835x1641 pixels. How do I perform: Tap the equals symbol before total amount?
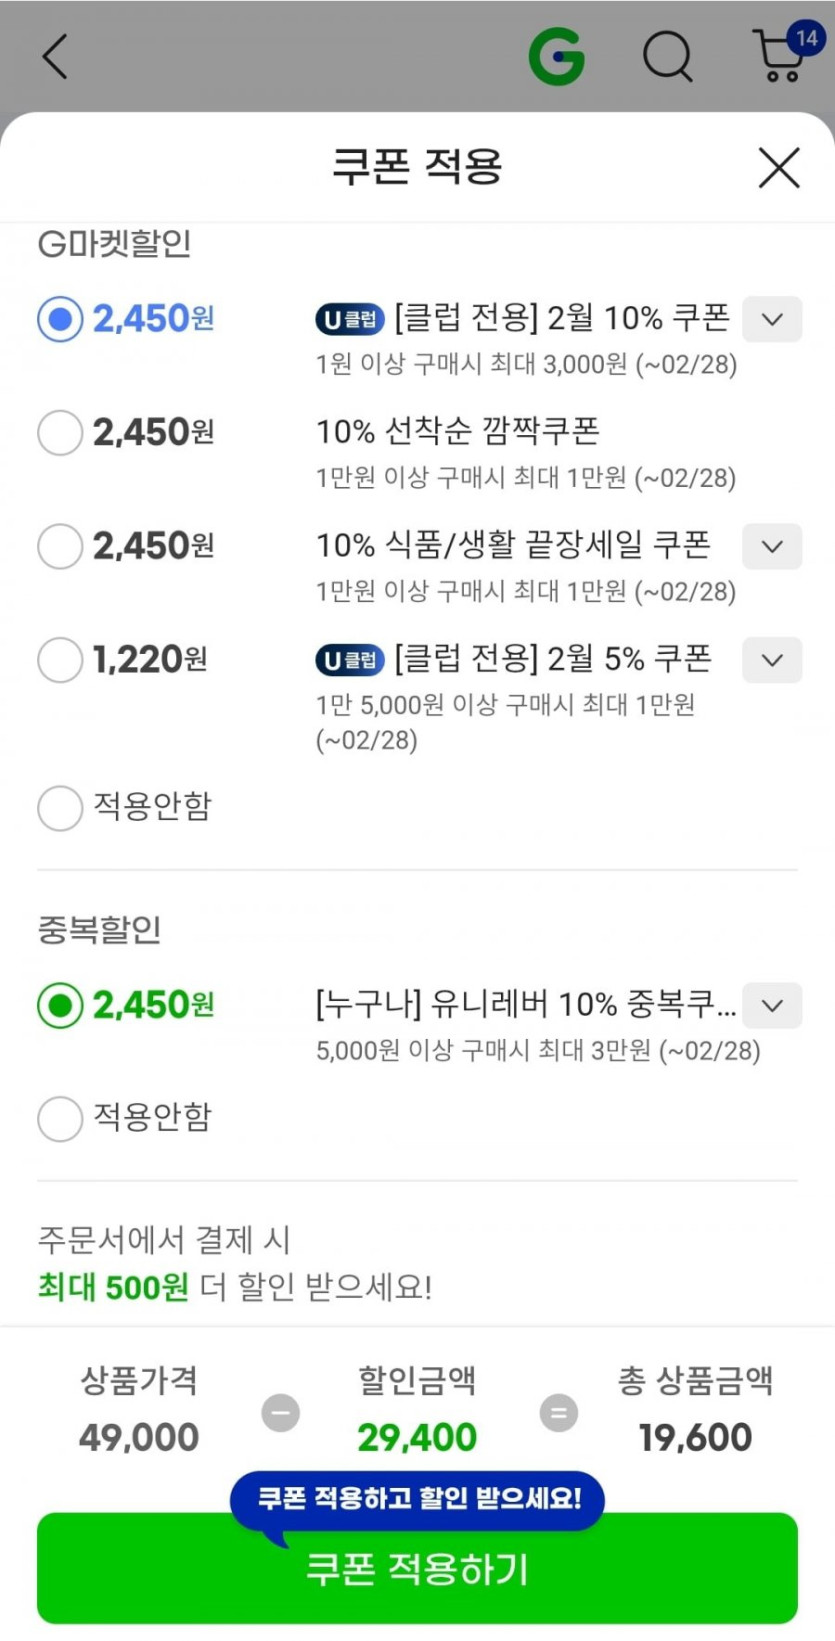point(559,1413)
